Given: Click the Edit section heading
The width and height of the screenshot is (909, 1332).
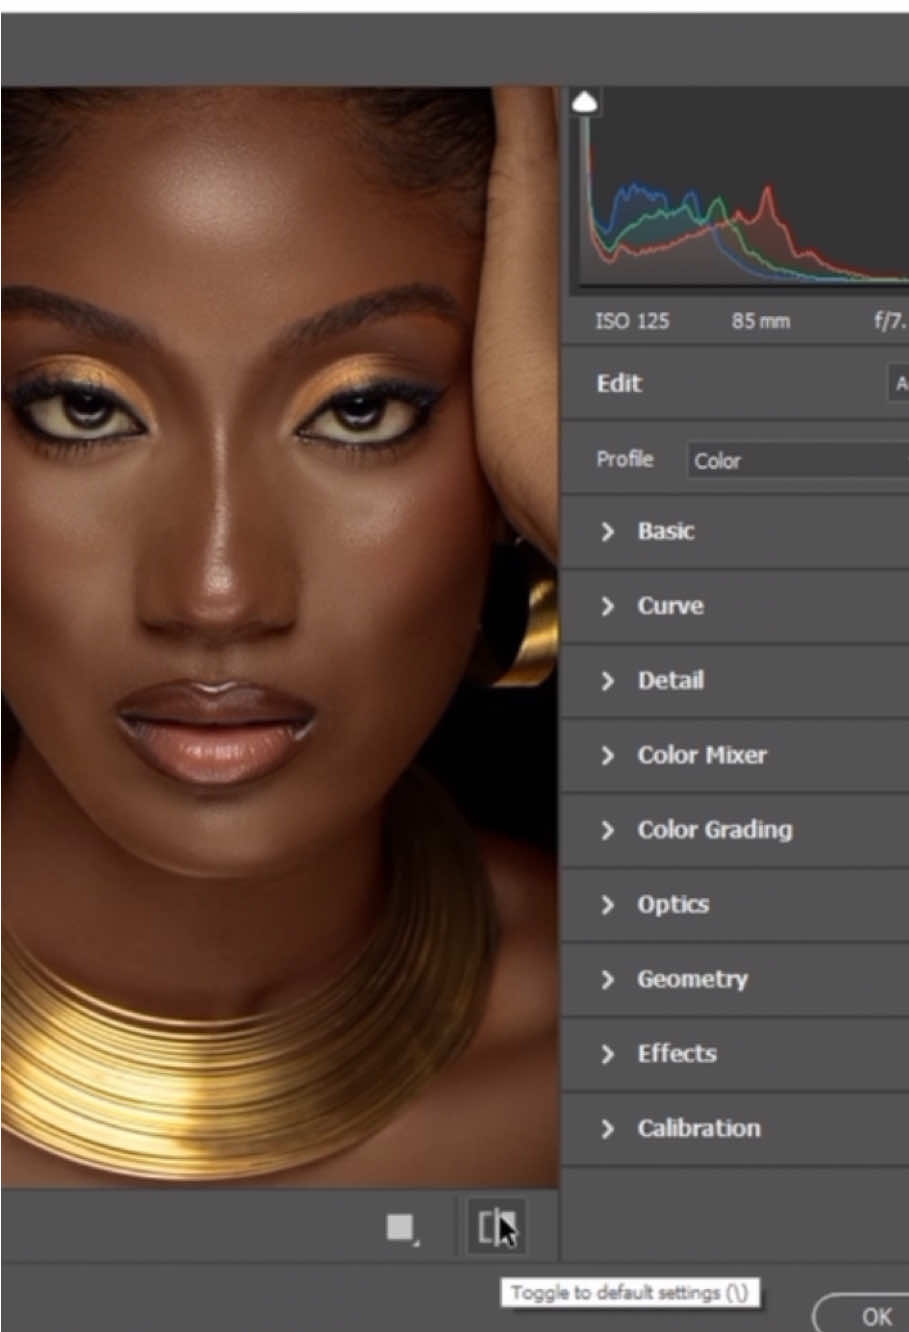Looking at the screenshot, I should [619, 383].
